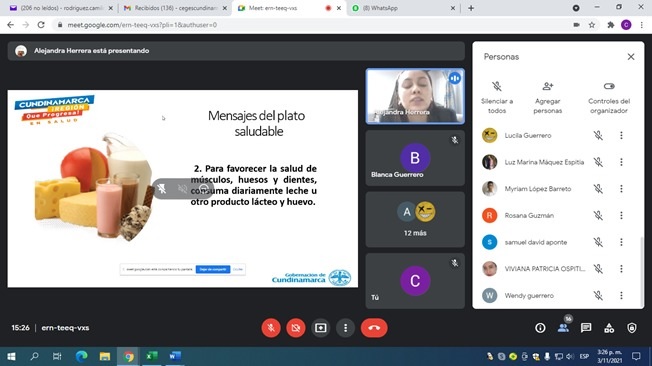The height and width of the screenshot is (366, 652).
Task: Open more options for samuel david aponte
Action: 621,242
